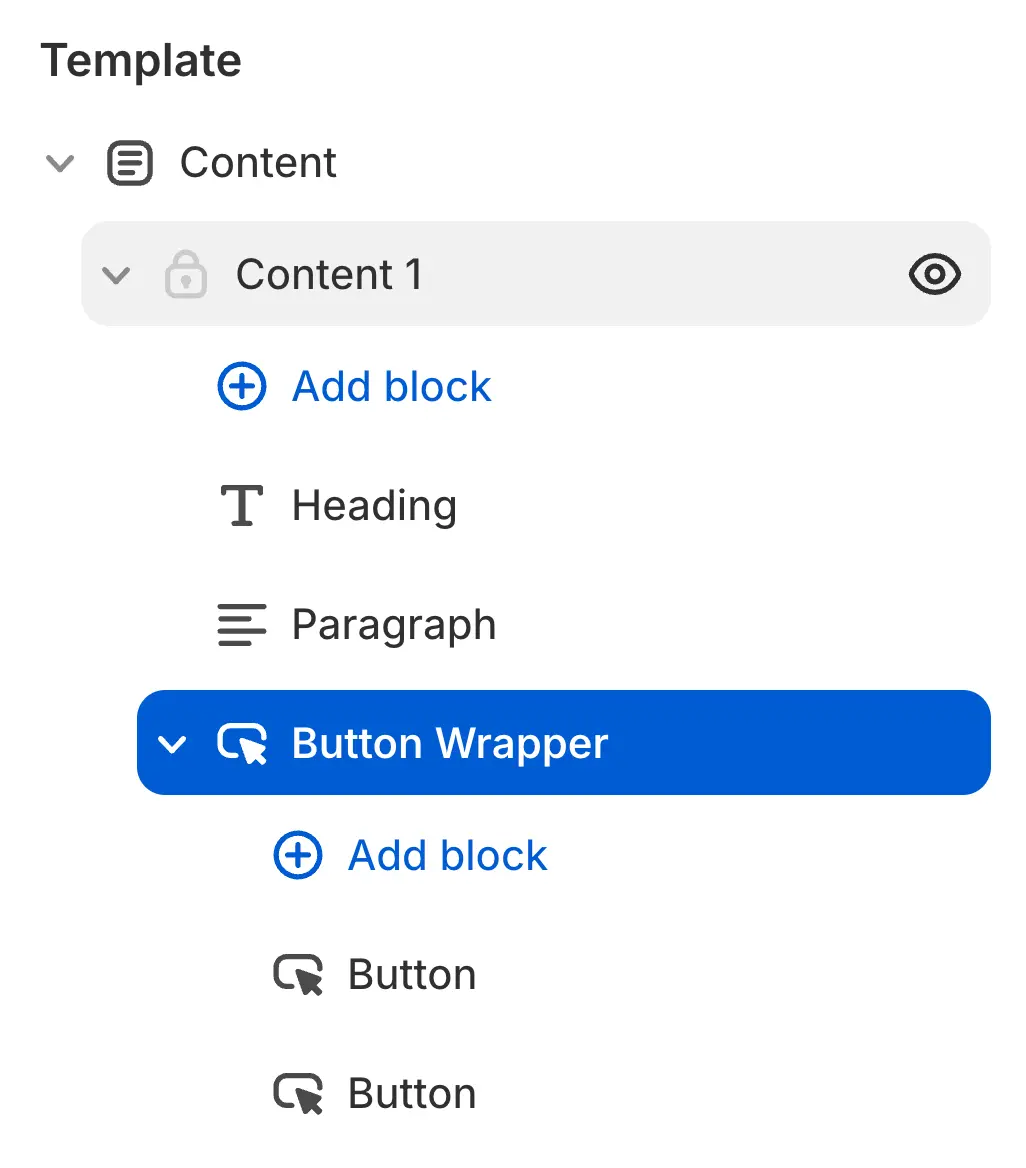1026x1168 pixels.
Task: Select the second Button block label
Action: (x=412, y=1094)
